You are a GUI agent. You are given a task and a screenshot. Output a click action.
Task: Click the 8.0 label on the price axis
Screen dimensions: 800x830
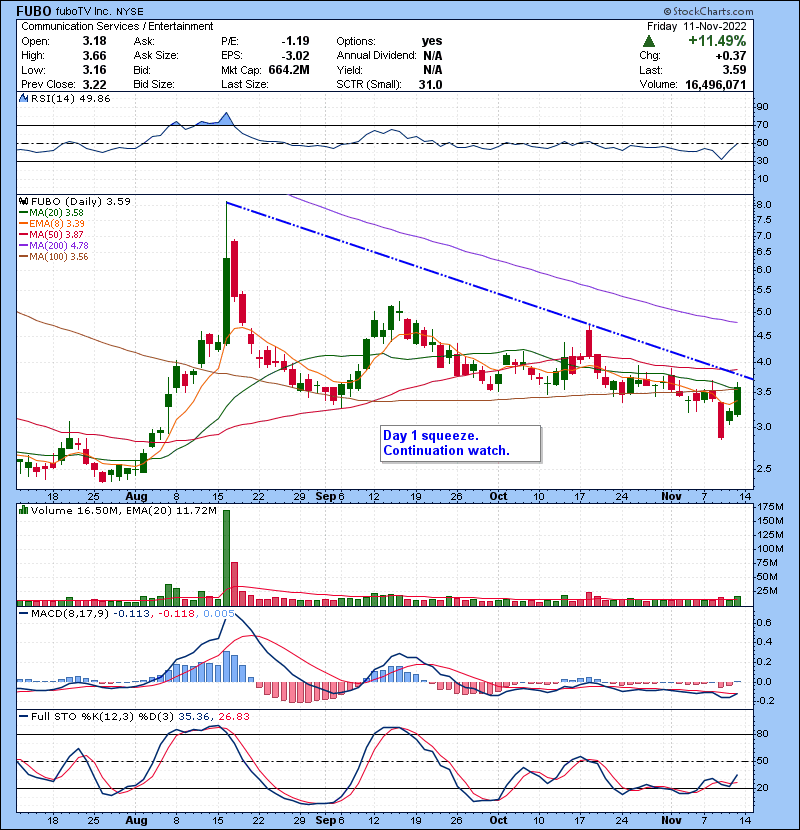click(x=764, y=205)
